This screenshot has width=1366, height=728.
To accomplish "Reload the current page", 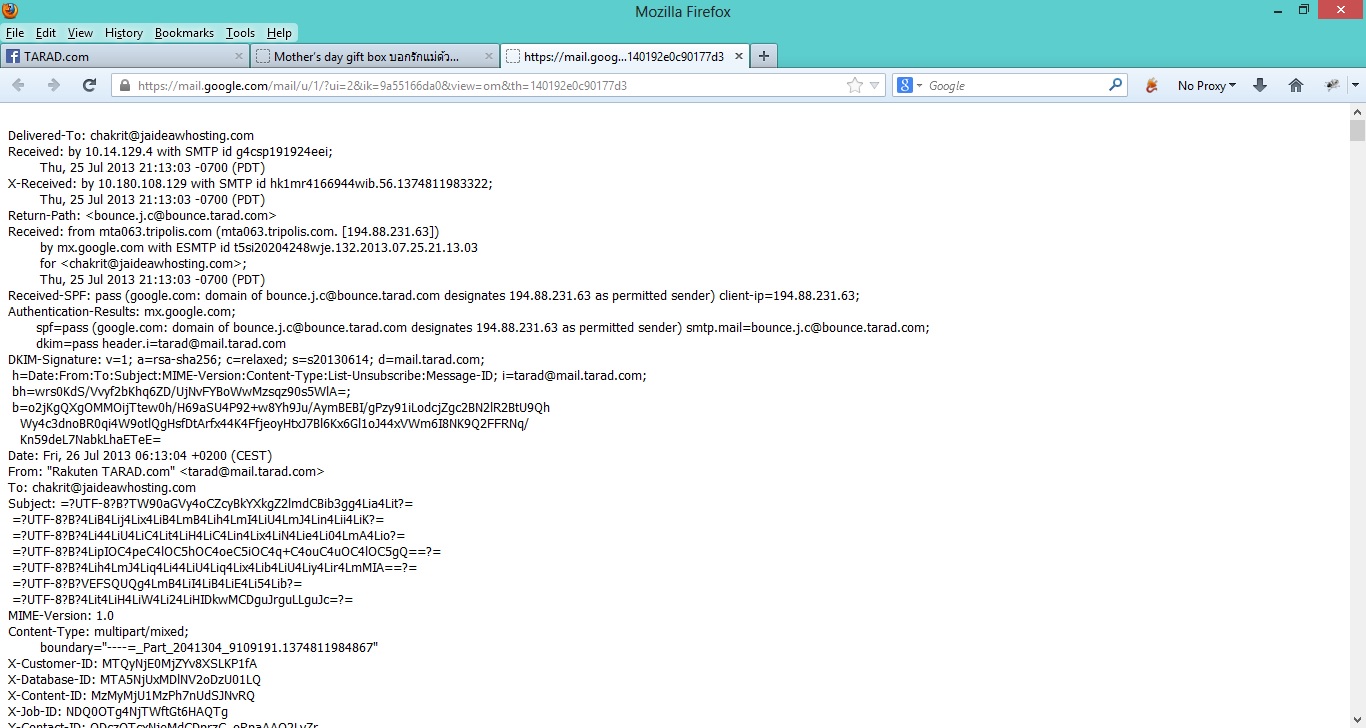I will [89, 86].
